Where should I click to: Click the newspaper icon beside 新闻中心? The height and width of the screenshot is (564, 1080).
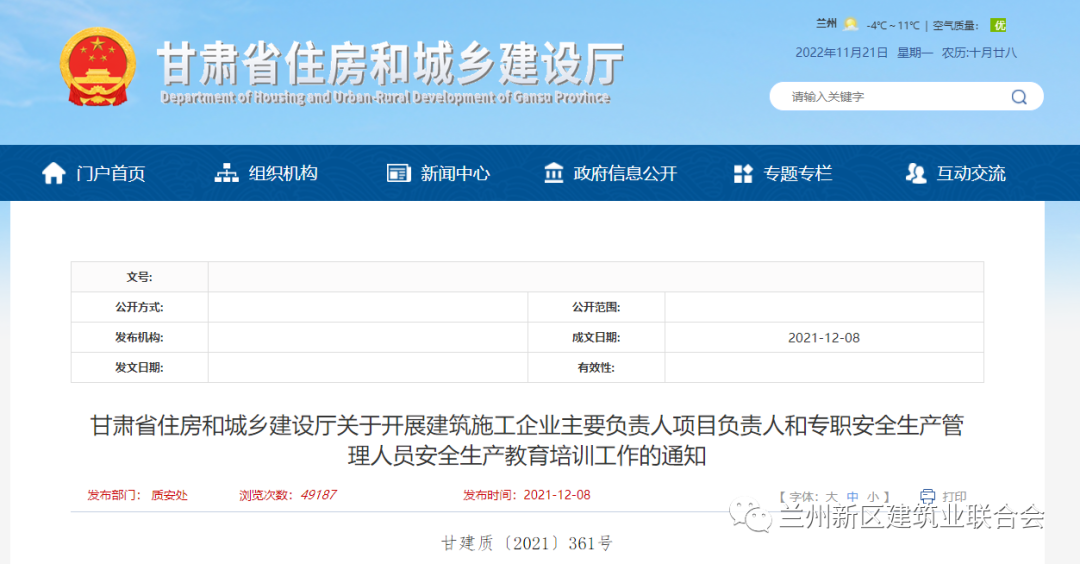[398, 174]
